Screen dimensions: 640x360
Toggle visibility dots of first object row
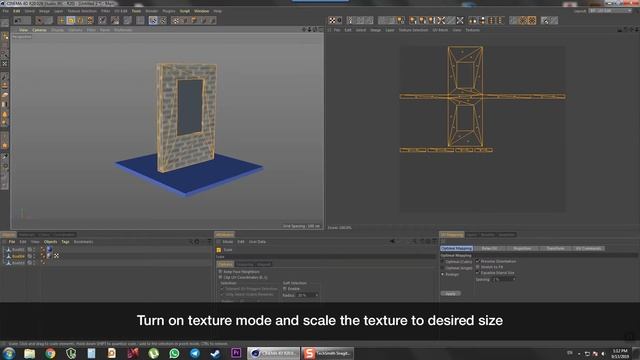[34, 249]
